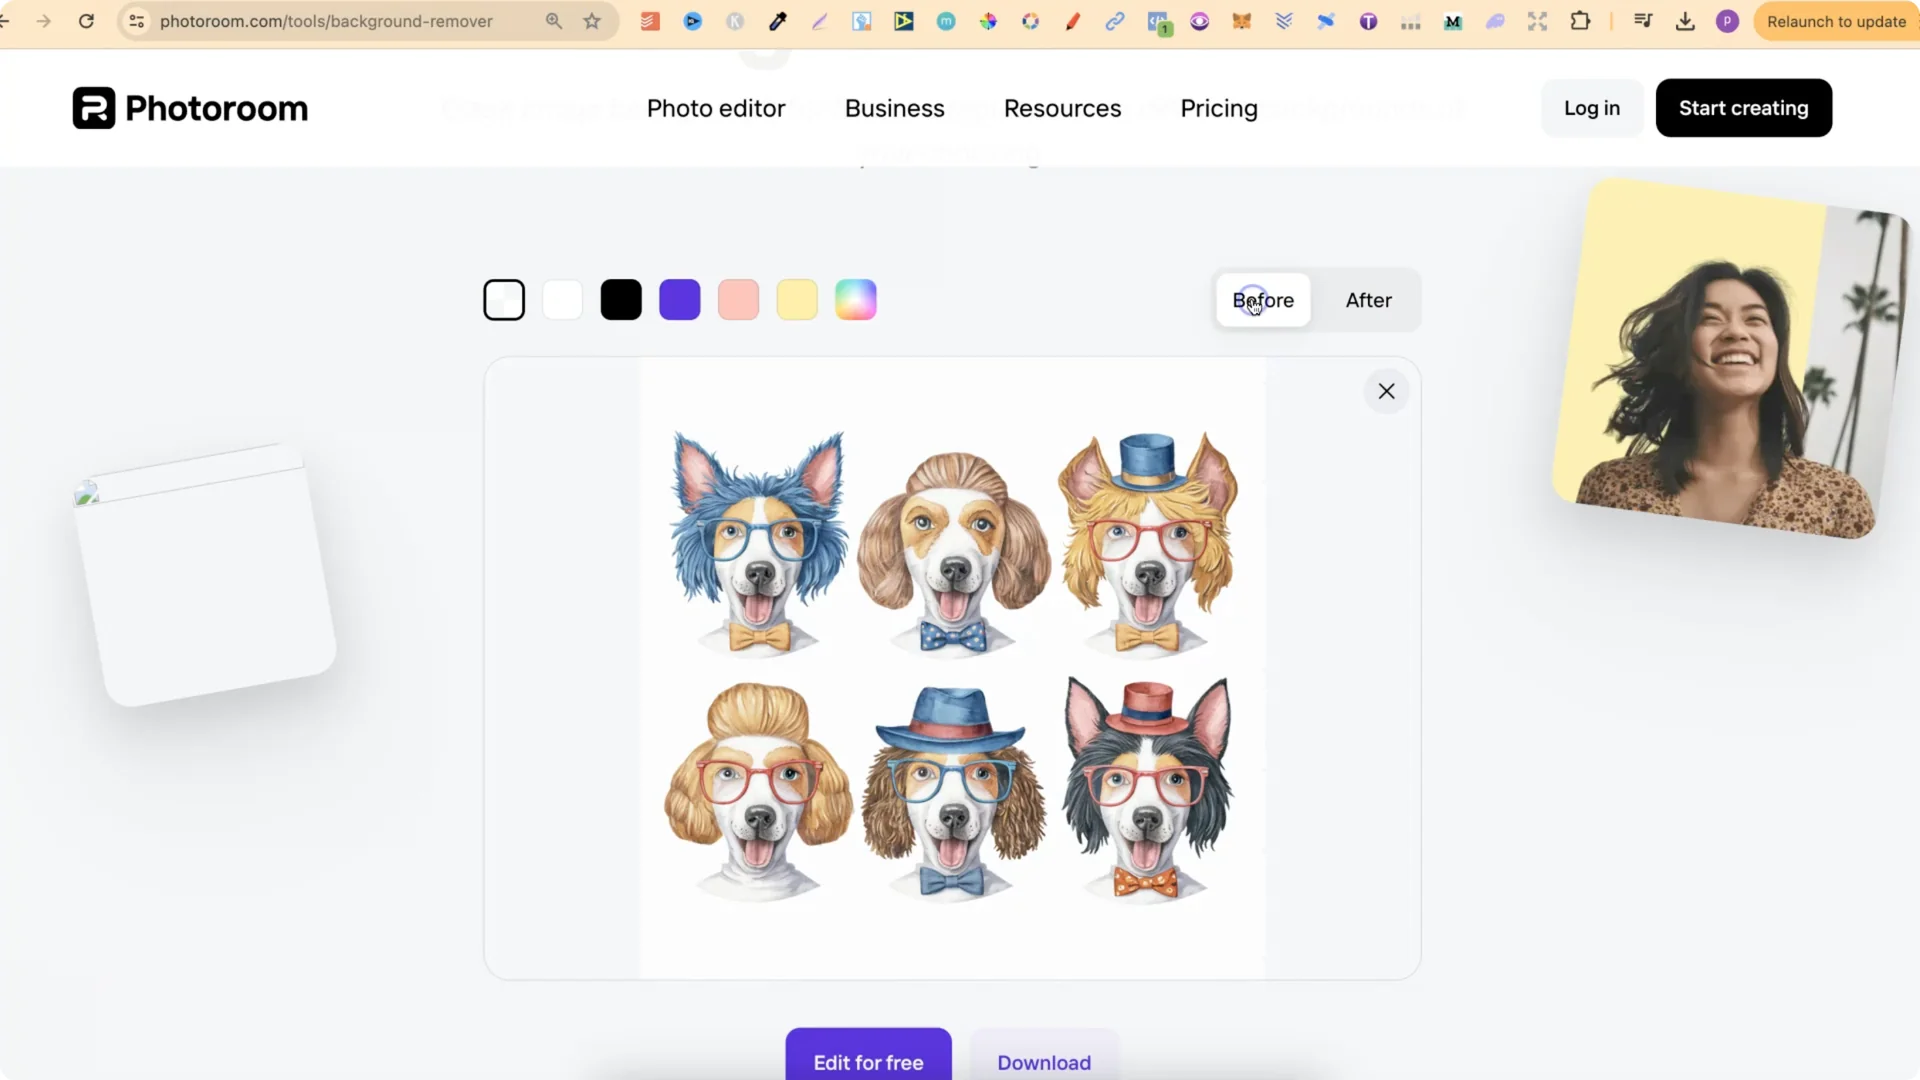This screenshot has width=1920, height=1080.
Task: Open the MetaMask fox extension
Action: coord(1243,21)
